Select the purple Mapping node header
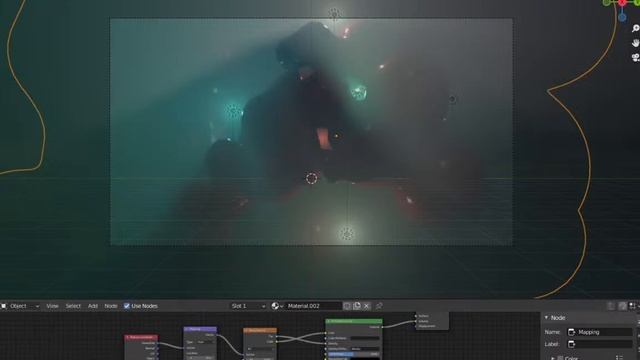Screen dimensions: 640x360 click(x=200, y=329)
